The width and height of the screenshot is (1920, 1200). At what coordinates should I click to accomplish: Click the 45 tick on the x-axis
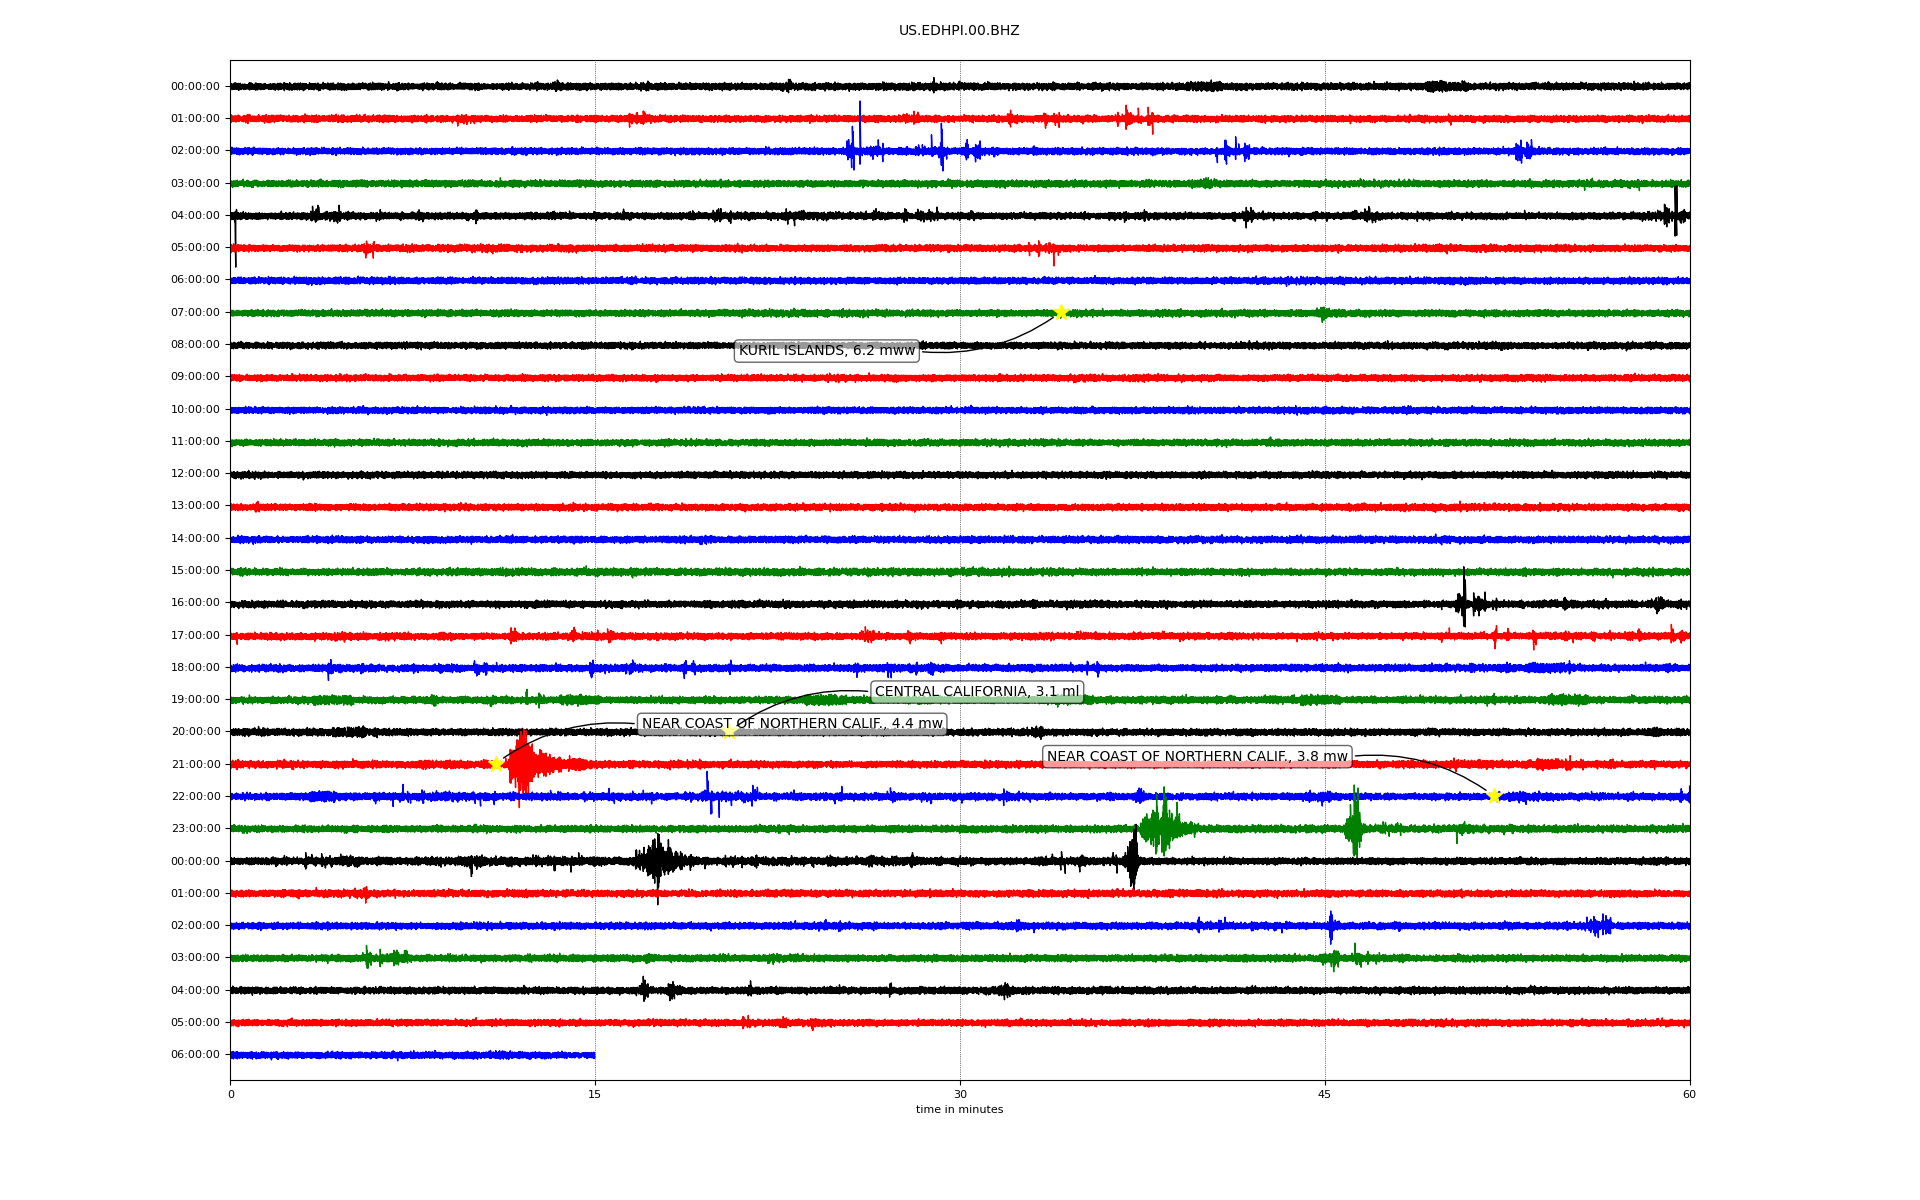point(1324,1094)
